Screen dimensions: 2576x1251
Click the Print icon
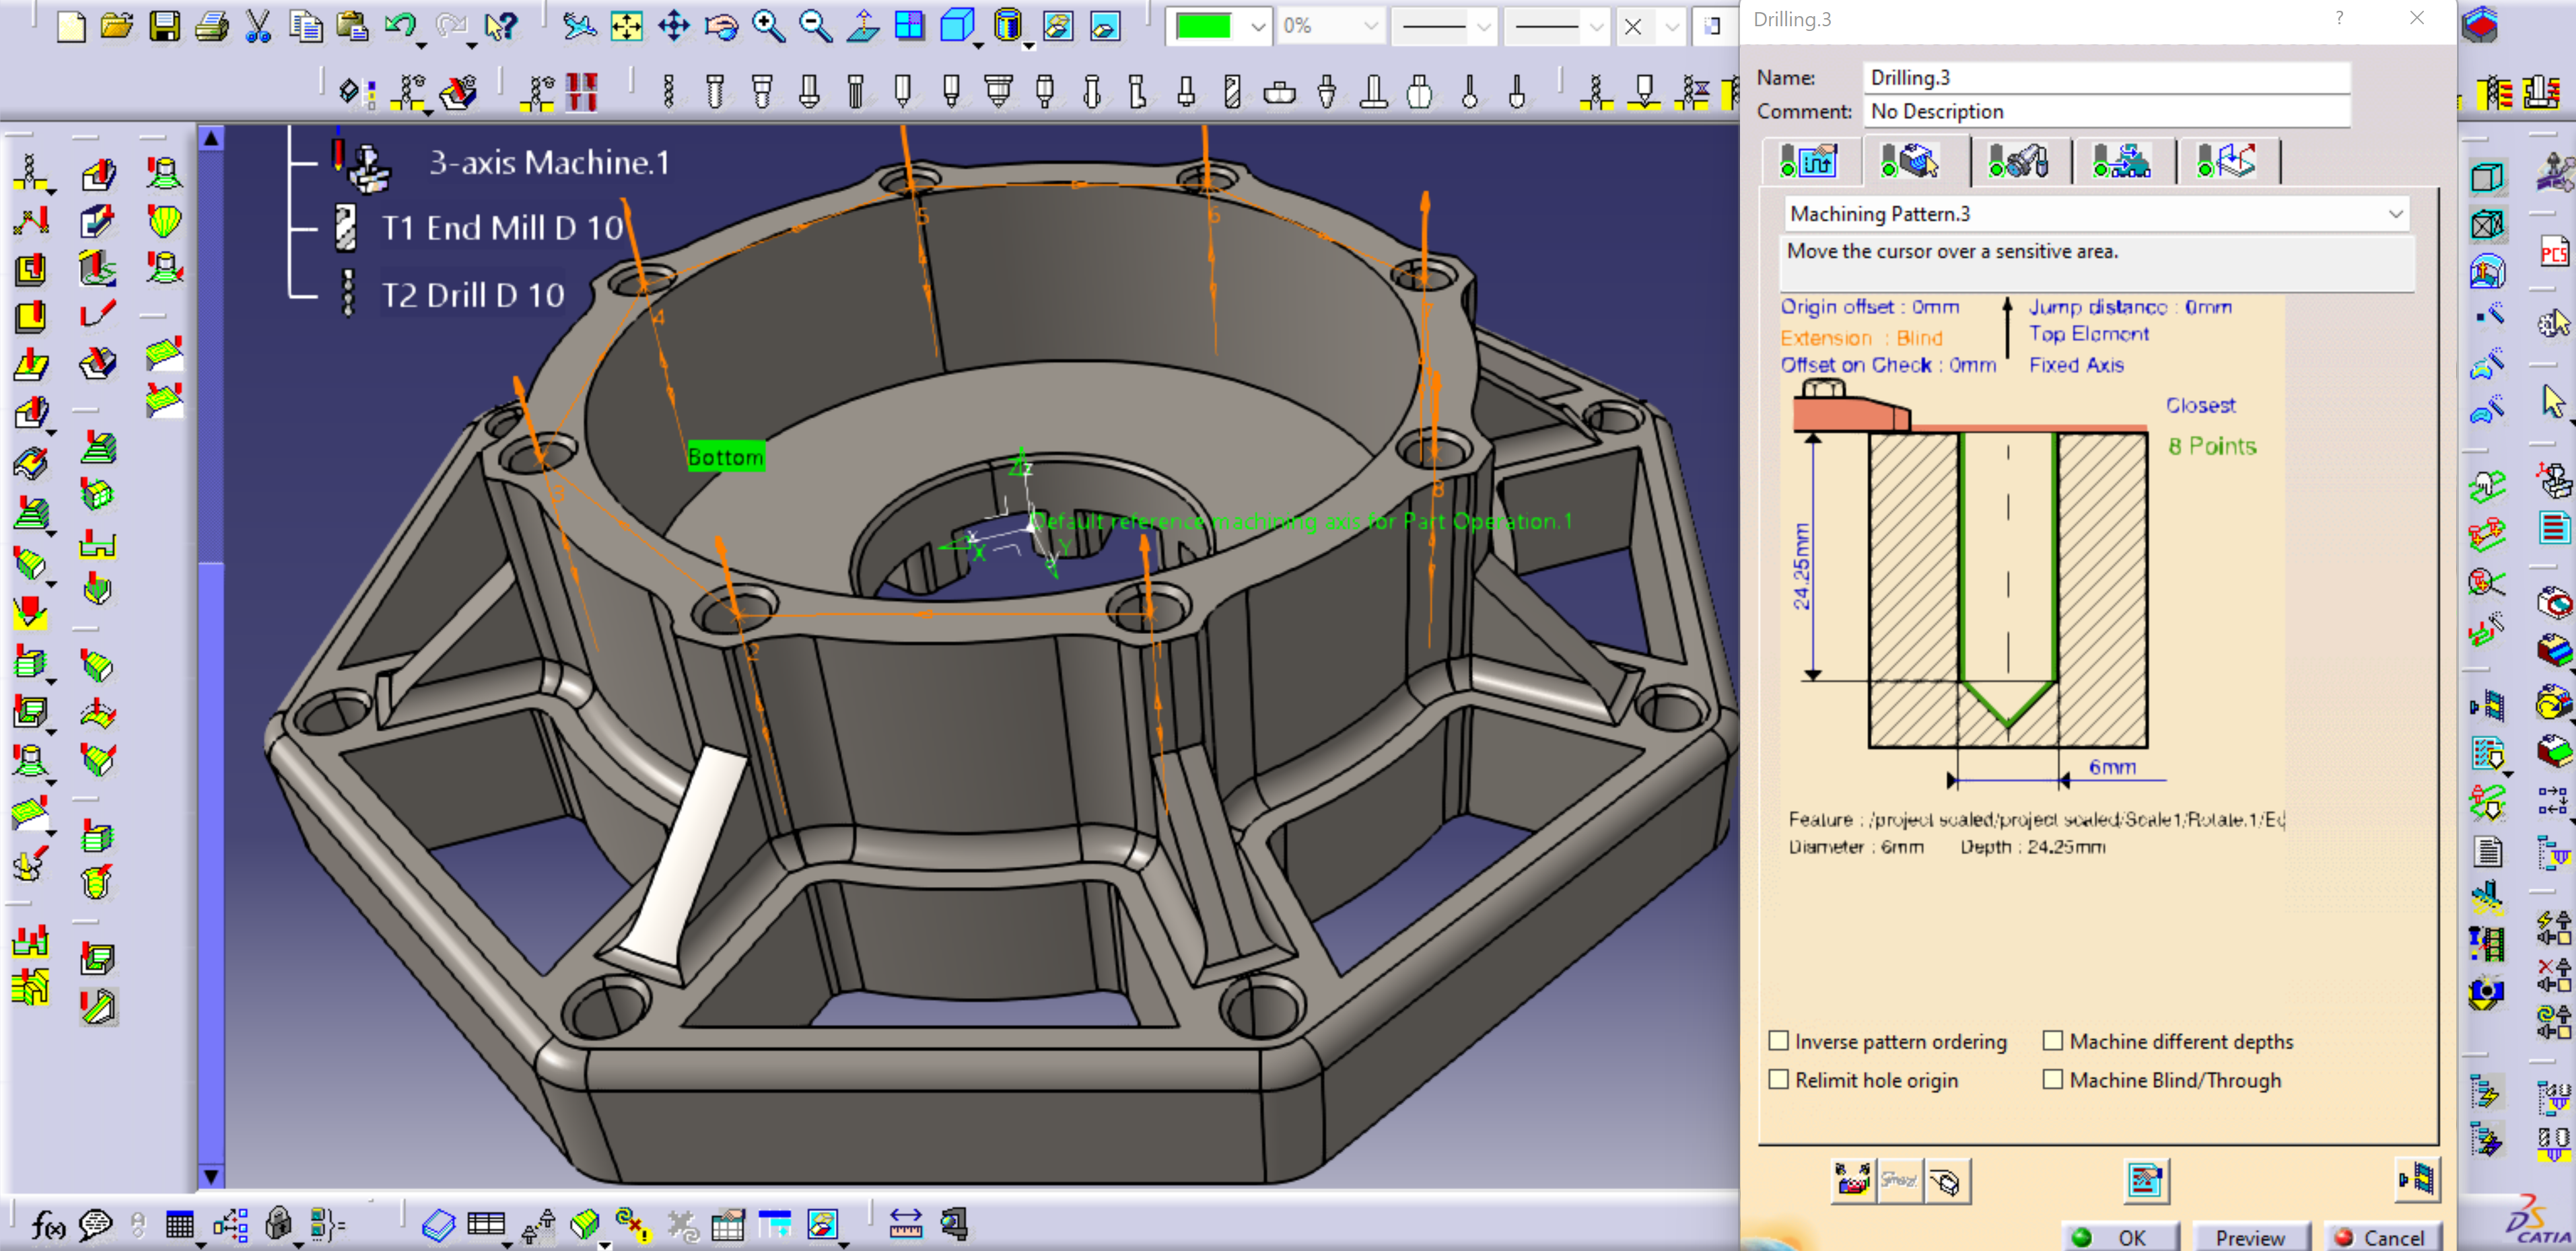[211, 27]
